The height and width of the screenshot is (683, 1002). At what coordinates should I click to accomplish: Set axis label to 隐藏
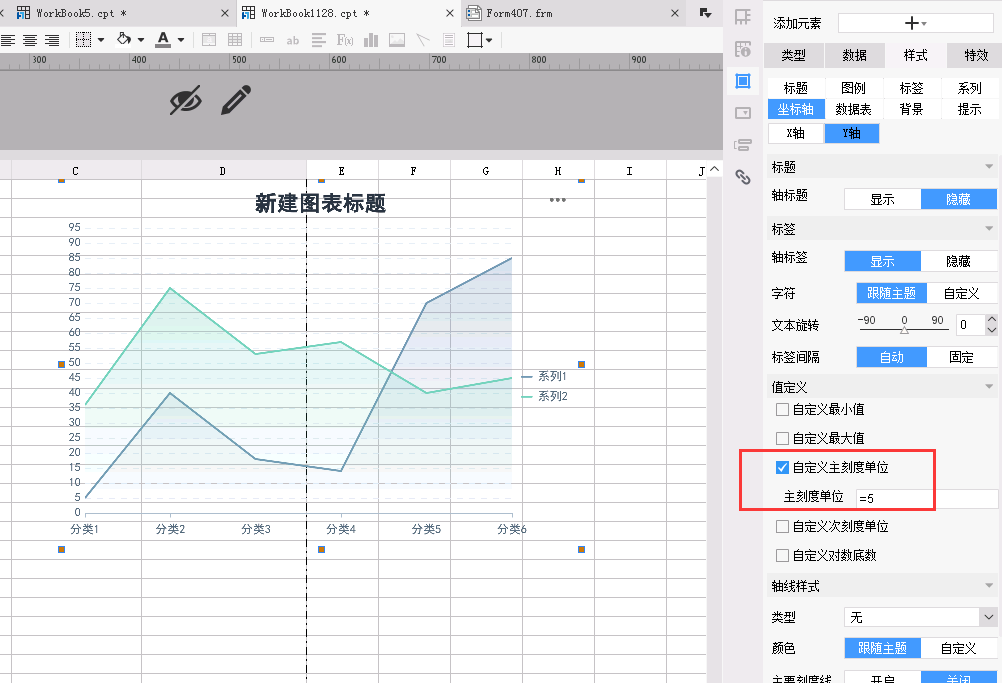[x=959, y=261]
